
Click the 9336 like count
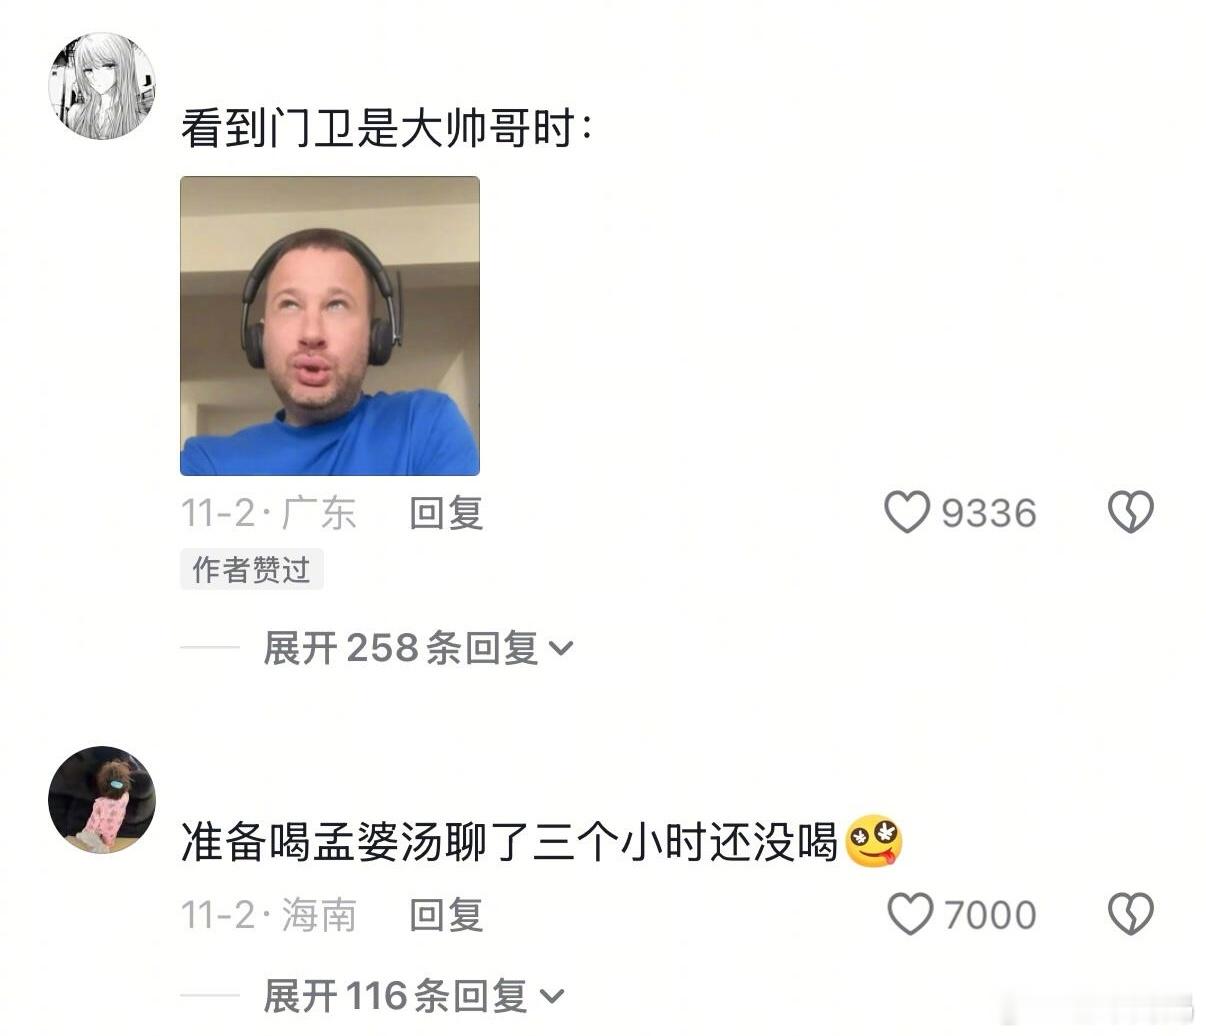(988, 513)
